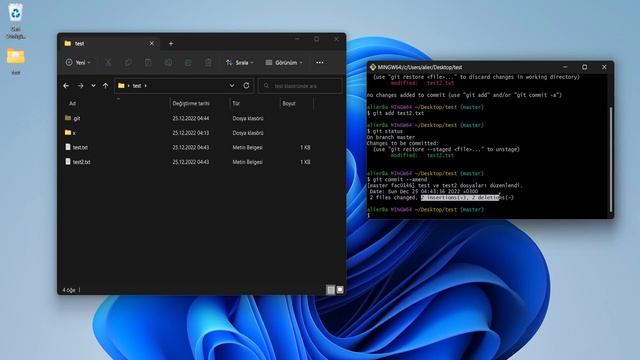The height and width of the screenshot is (360, 640).
Task: Add a new Explorer tab
Action: [x=171, y=43]
